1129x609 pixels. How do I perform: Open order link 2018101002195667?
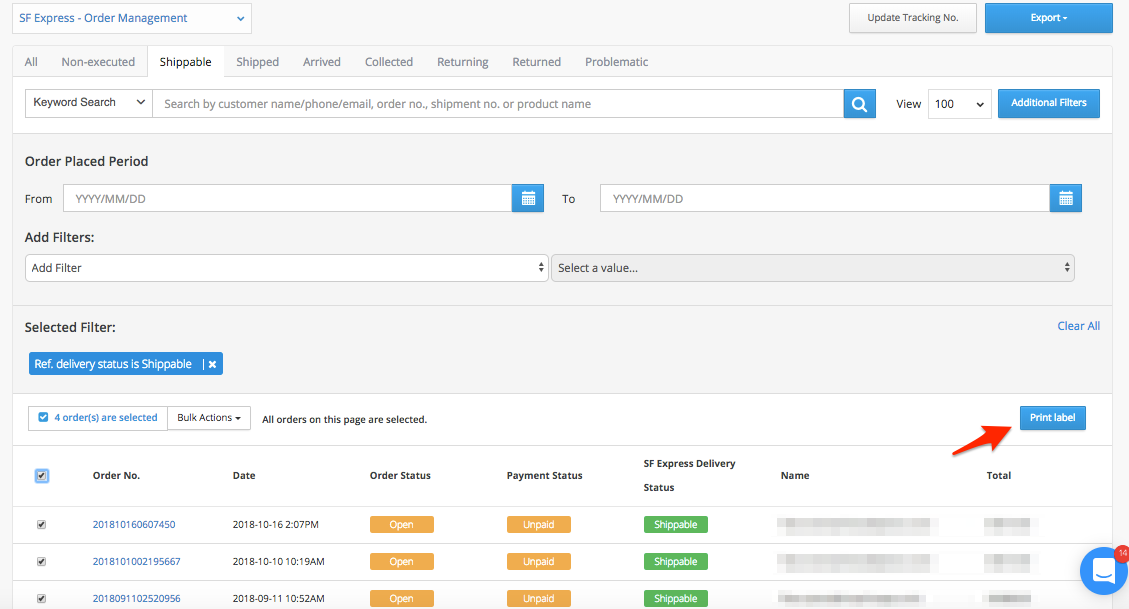point(137,561)
